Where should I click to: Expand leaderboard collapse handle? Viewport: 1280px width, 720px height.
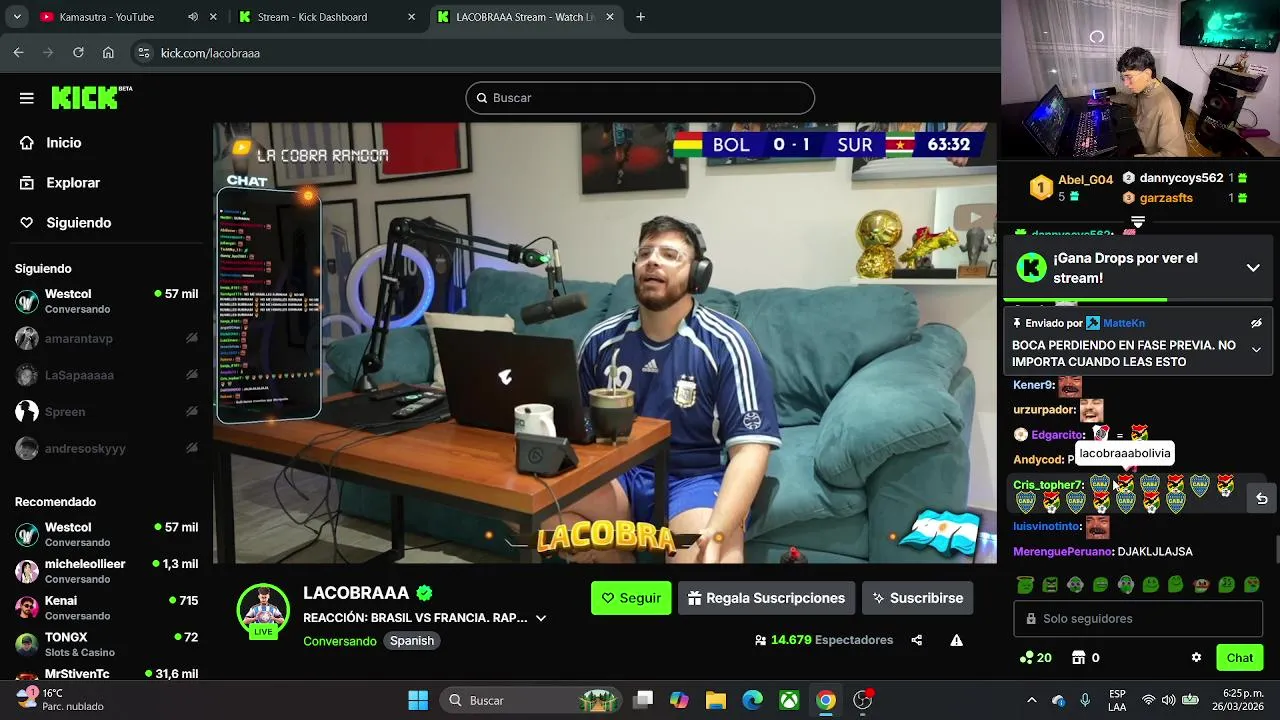1138,222
